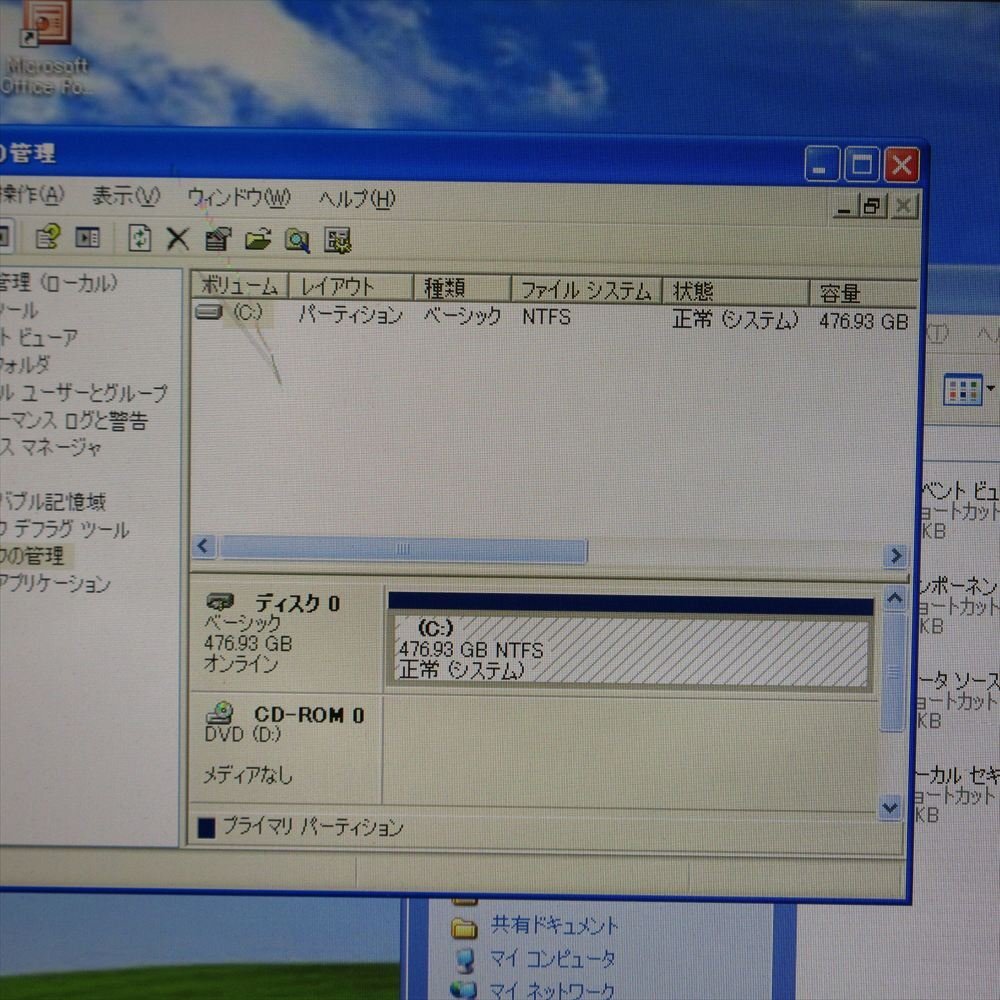Restore the inner MMC child window
The height and width of the screenshot is (1000, 1000).
point(872,206)
